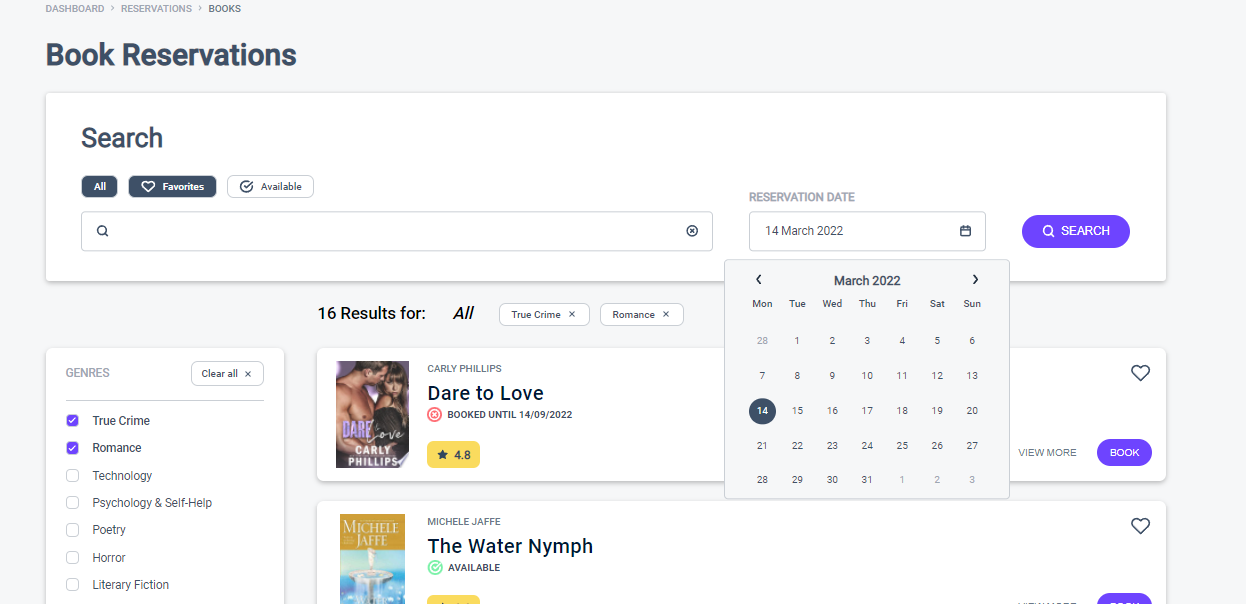Advance calendar to April using right chevron

click(x=975, y=280)
